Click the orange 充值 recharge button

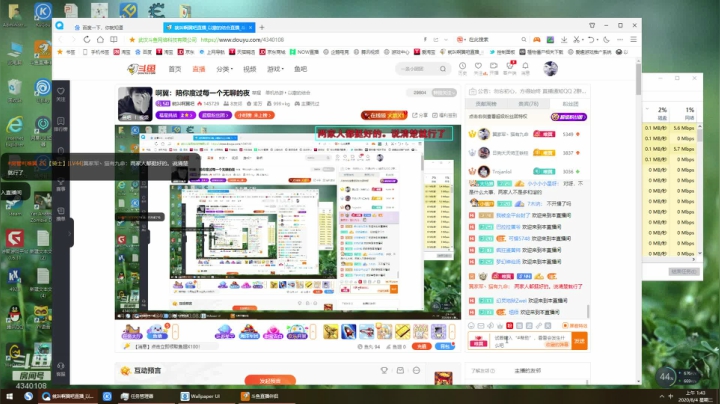coord(421,346)
